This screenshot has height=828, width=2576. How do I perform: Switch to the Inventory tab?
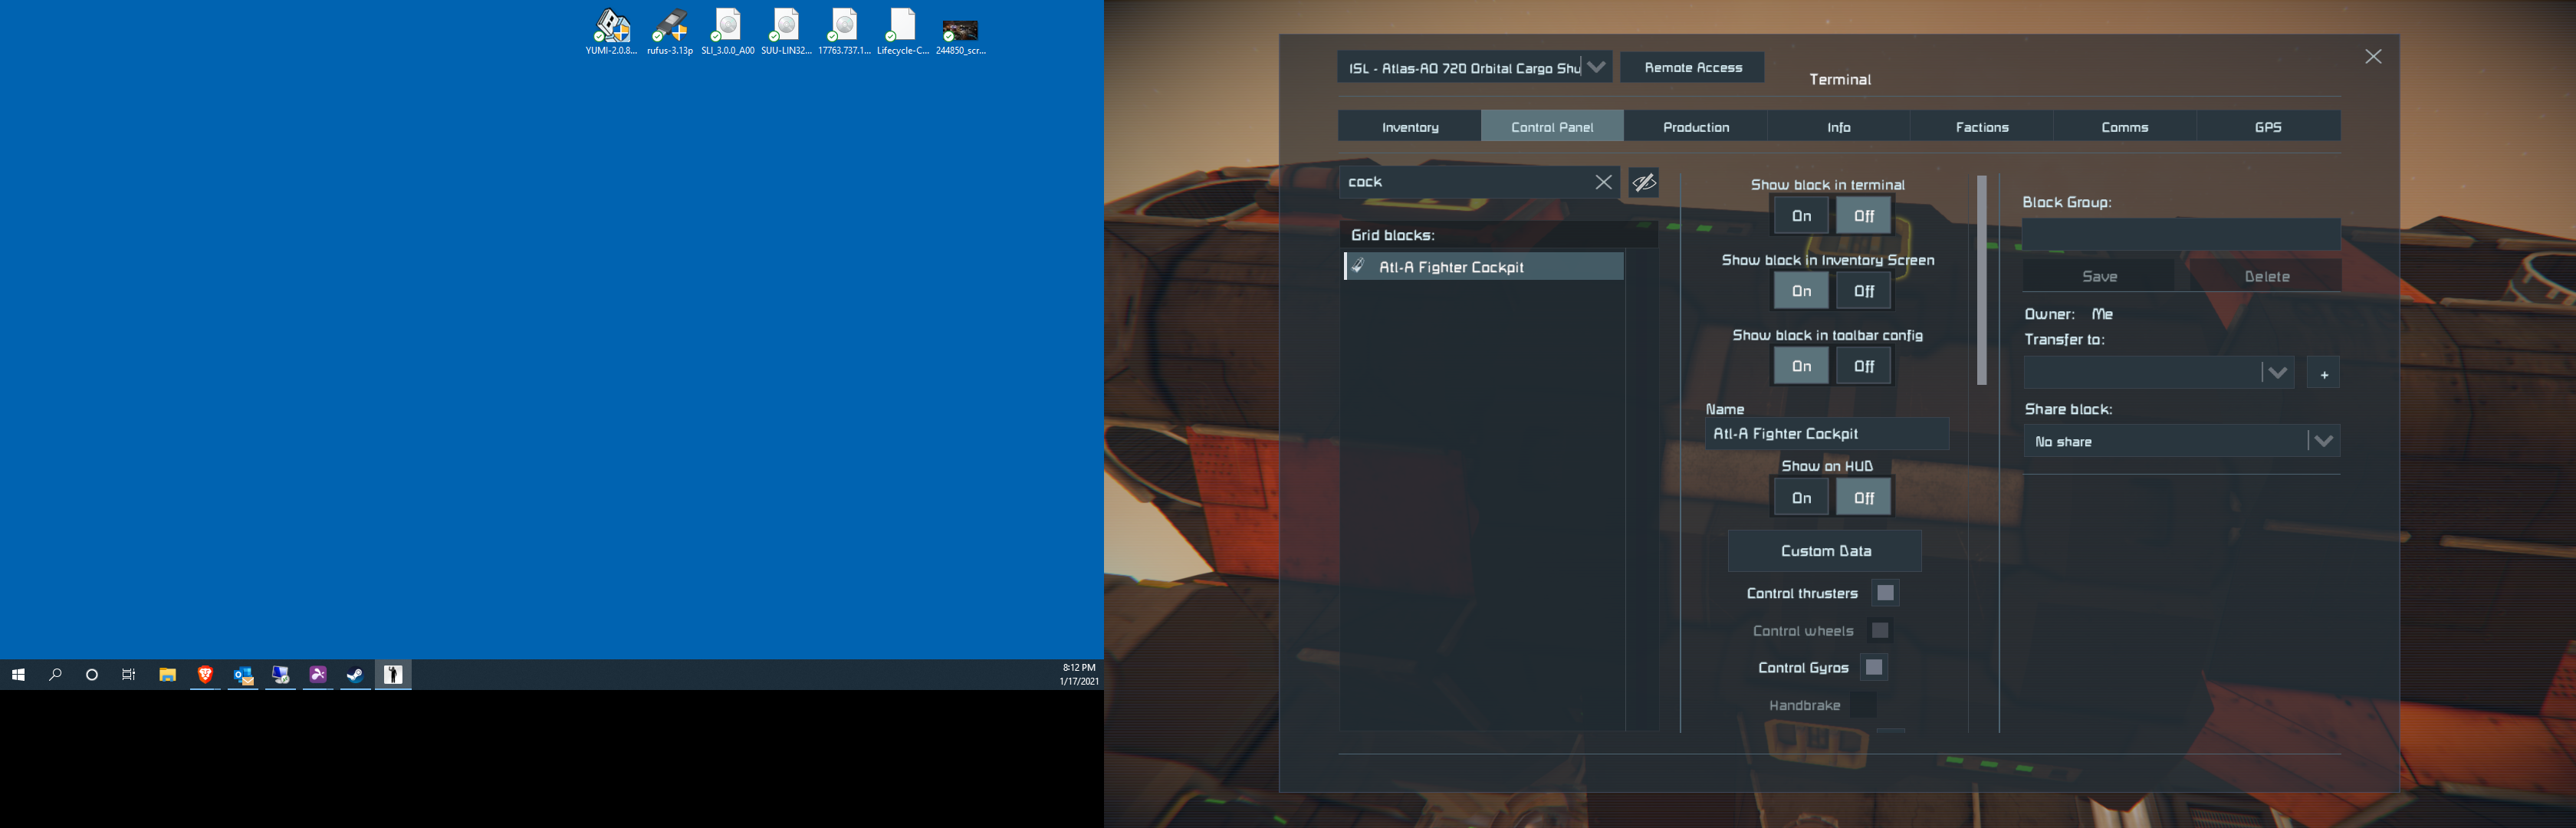(x=1409, y=127)
